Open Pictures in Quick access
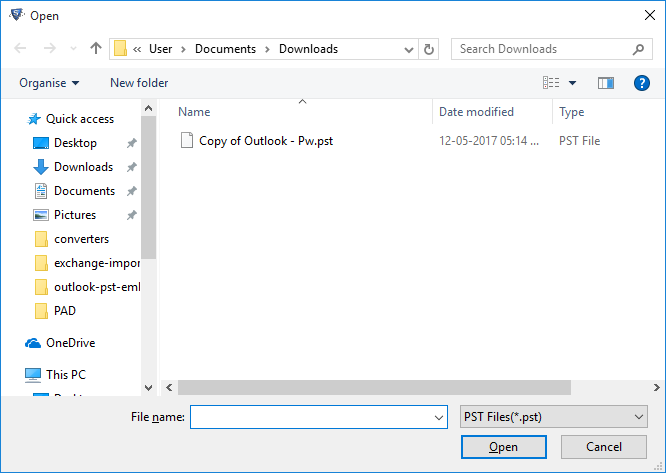Screen dimensions: 667x474 [65, 215]
